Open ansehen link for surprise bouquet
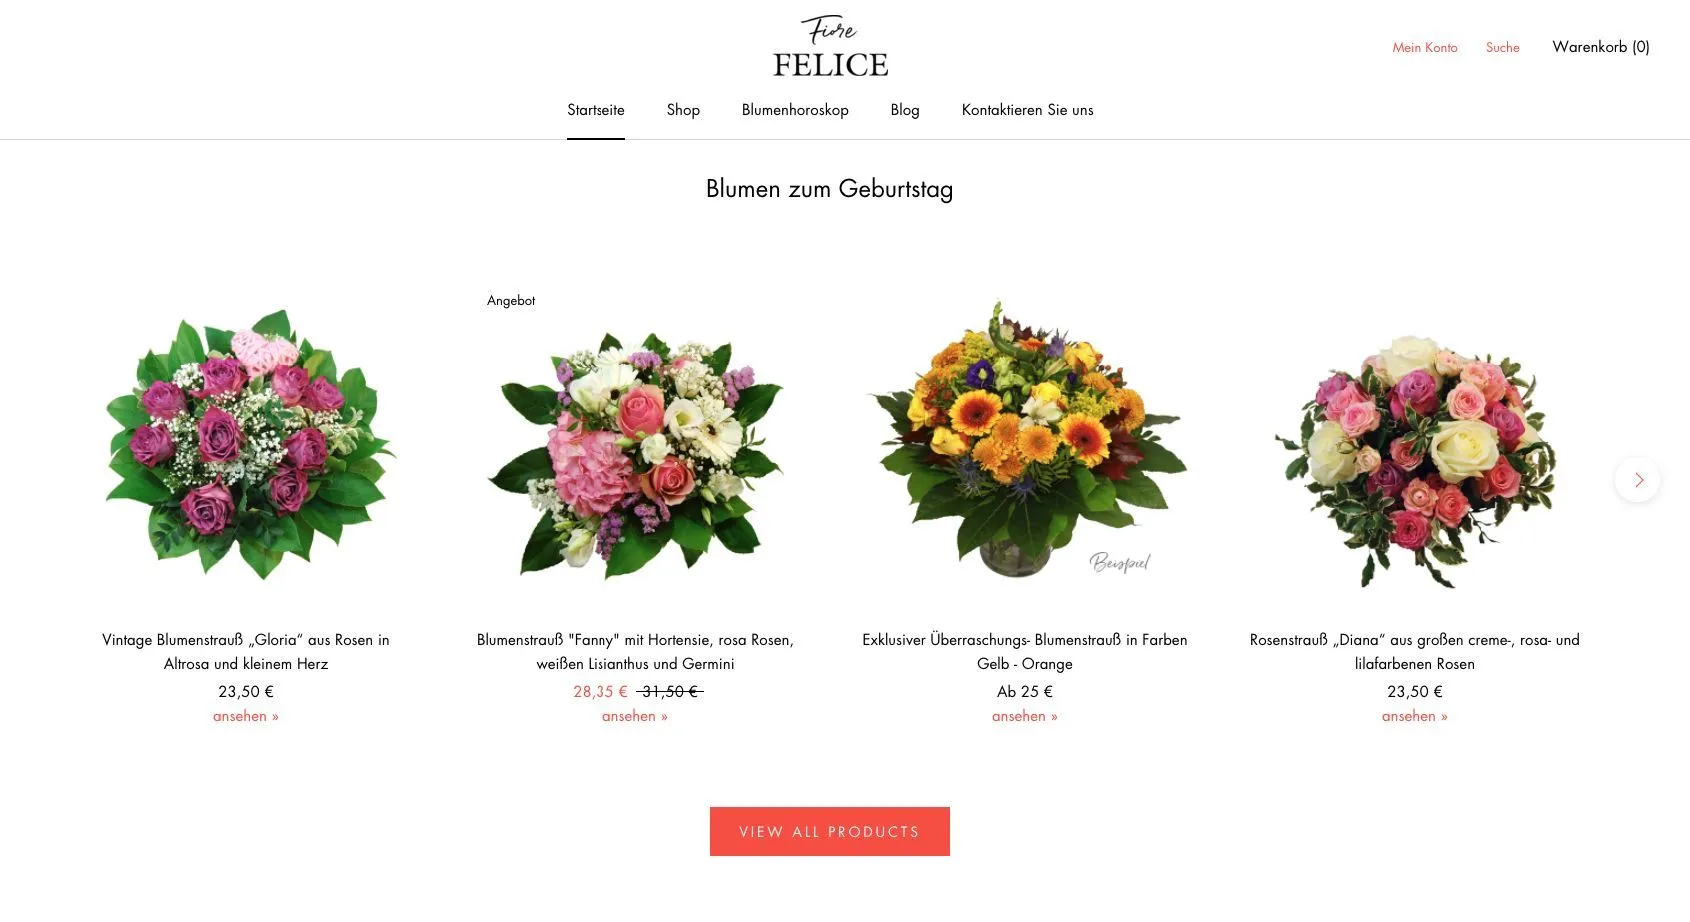The width and height of the screenshot is (1690, 922). pyautogui.click(x=1024, y=716)
